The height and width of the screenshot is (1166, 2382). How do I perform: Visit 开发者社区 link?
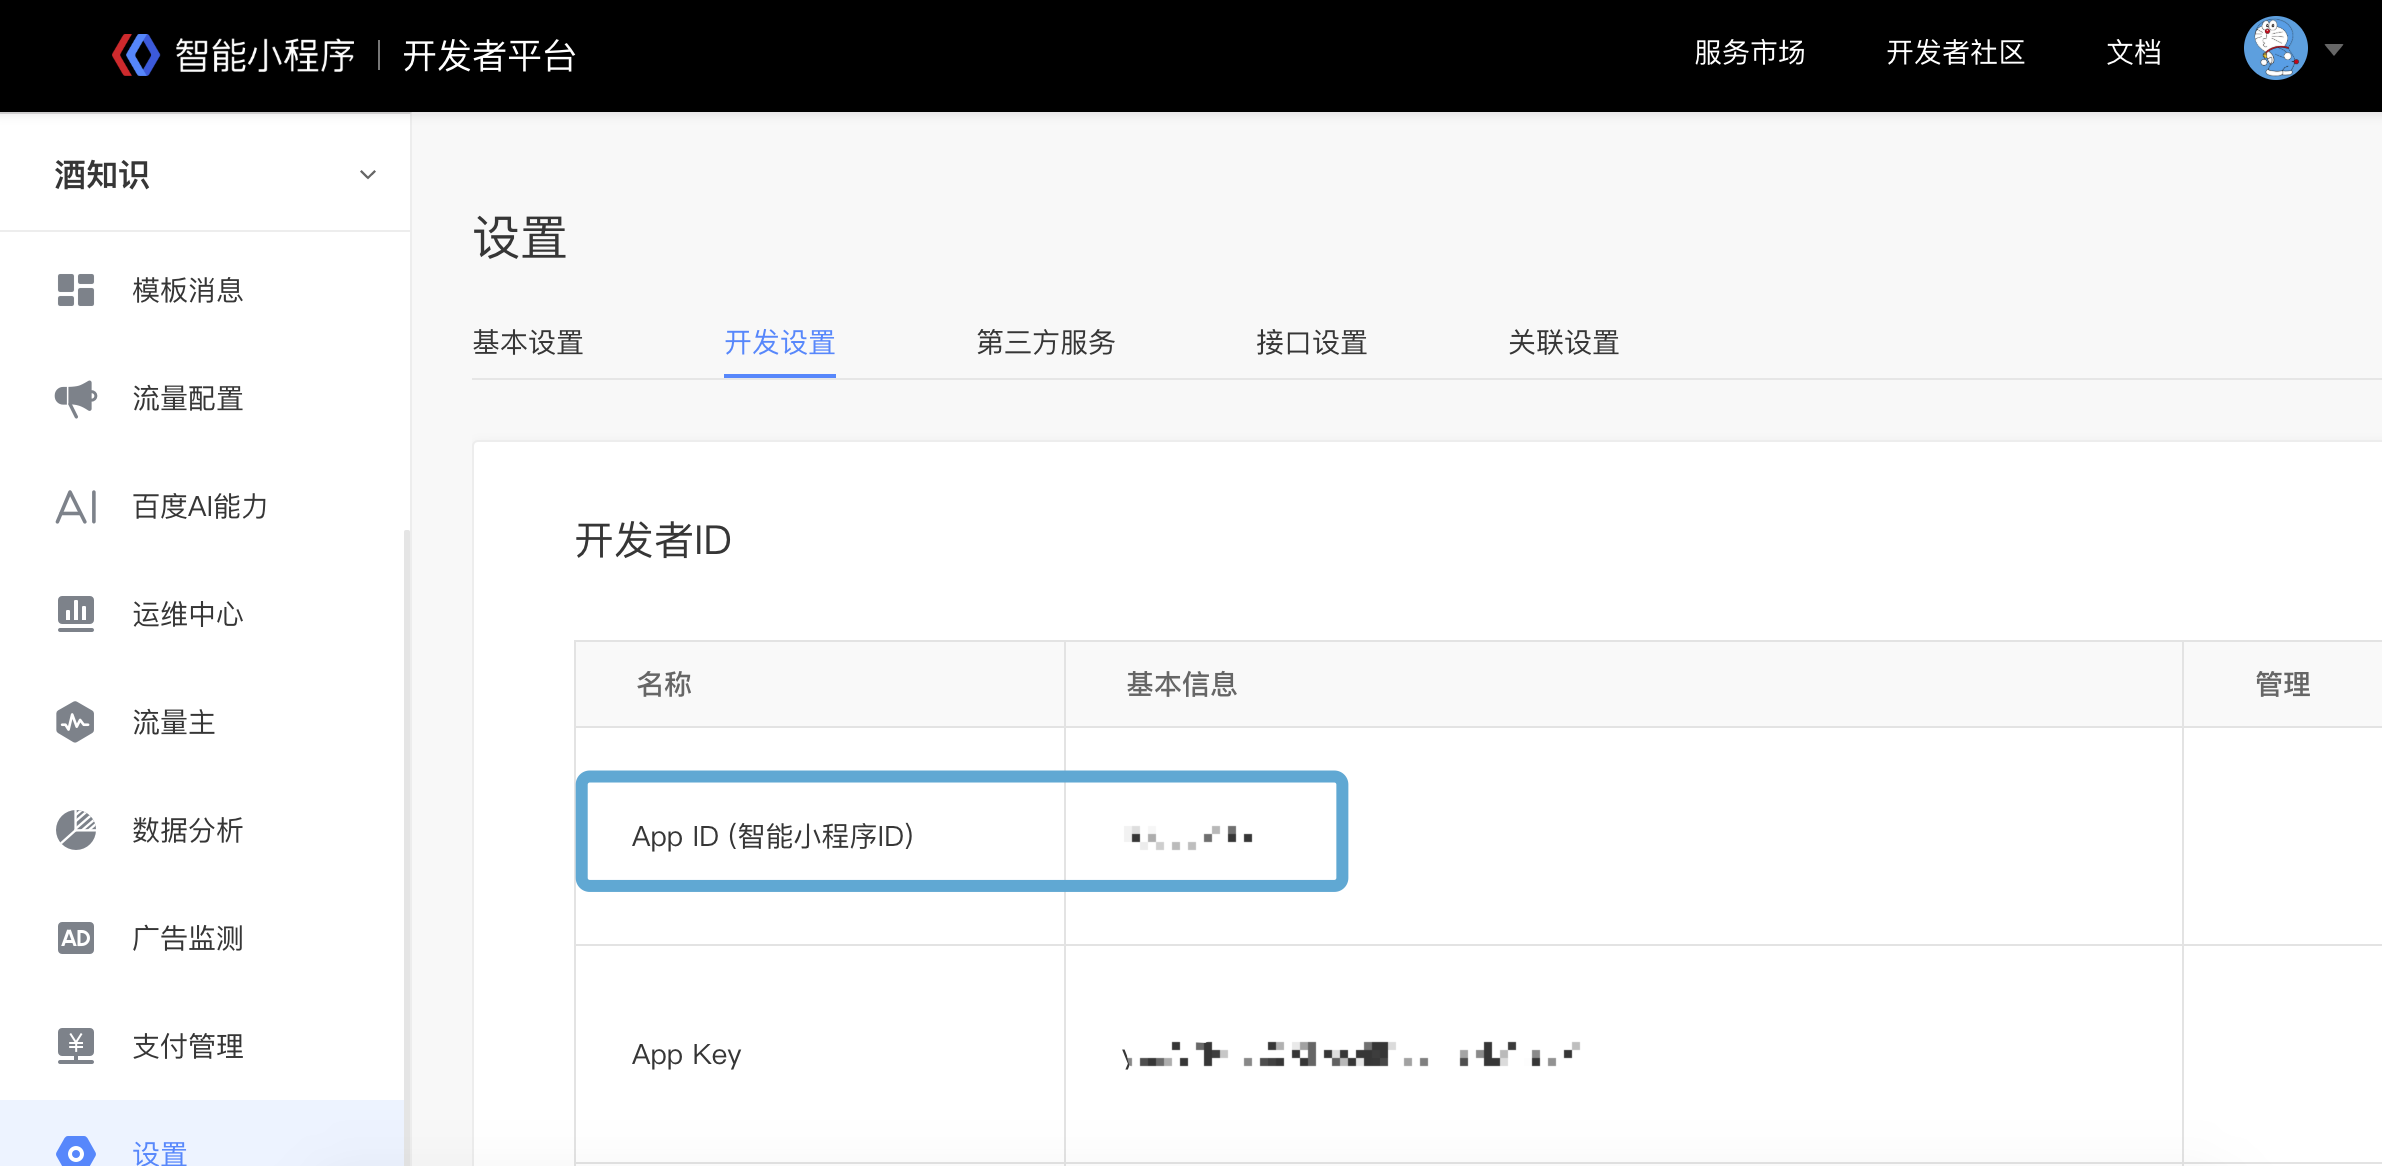click(x=1954, y=53)
